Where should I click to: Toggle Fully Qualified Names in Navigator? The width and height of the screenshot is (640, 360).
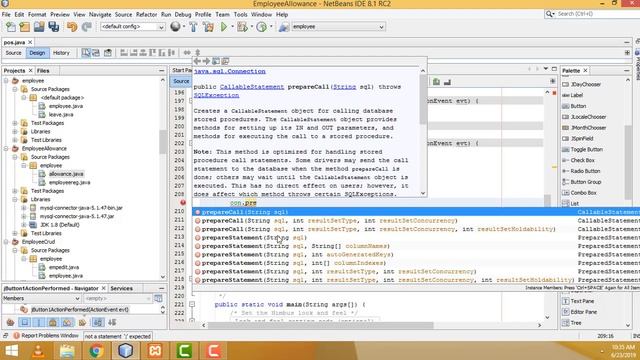[82, 322]
